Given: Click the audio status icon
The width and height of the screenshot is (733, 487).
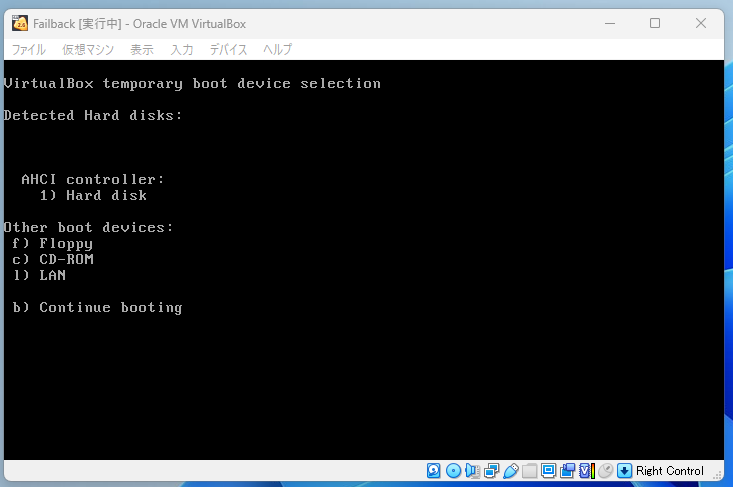Looking at the screenshot, I should pos(472,471).
